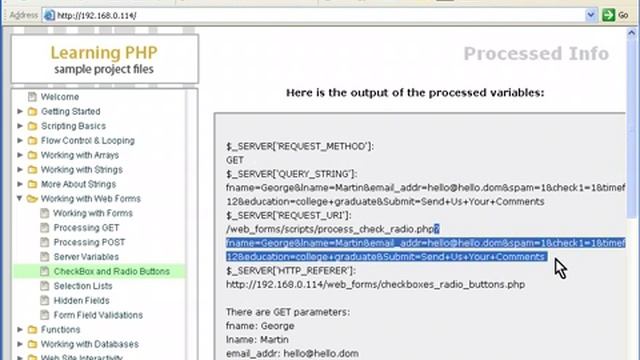This screenshot has height=360, width=640.
Task: Expand the Working with Databases folder
Action: point(20,344)
